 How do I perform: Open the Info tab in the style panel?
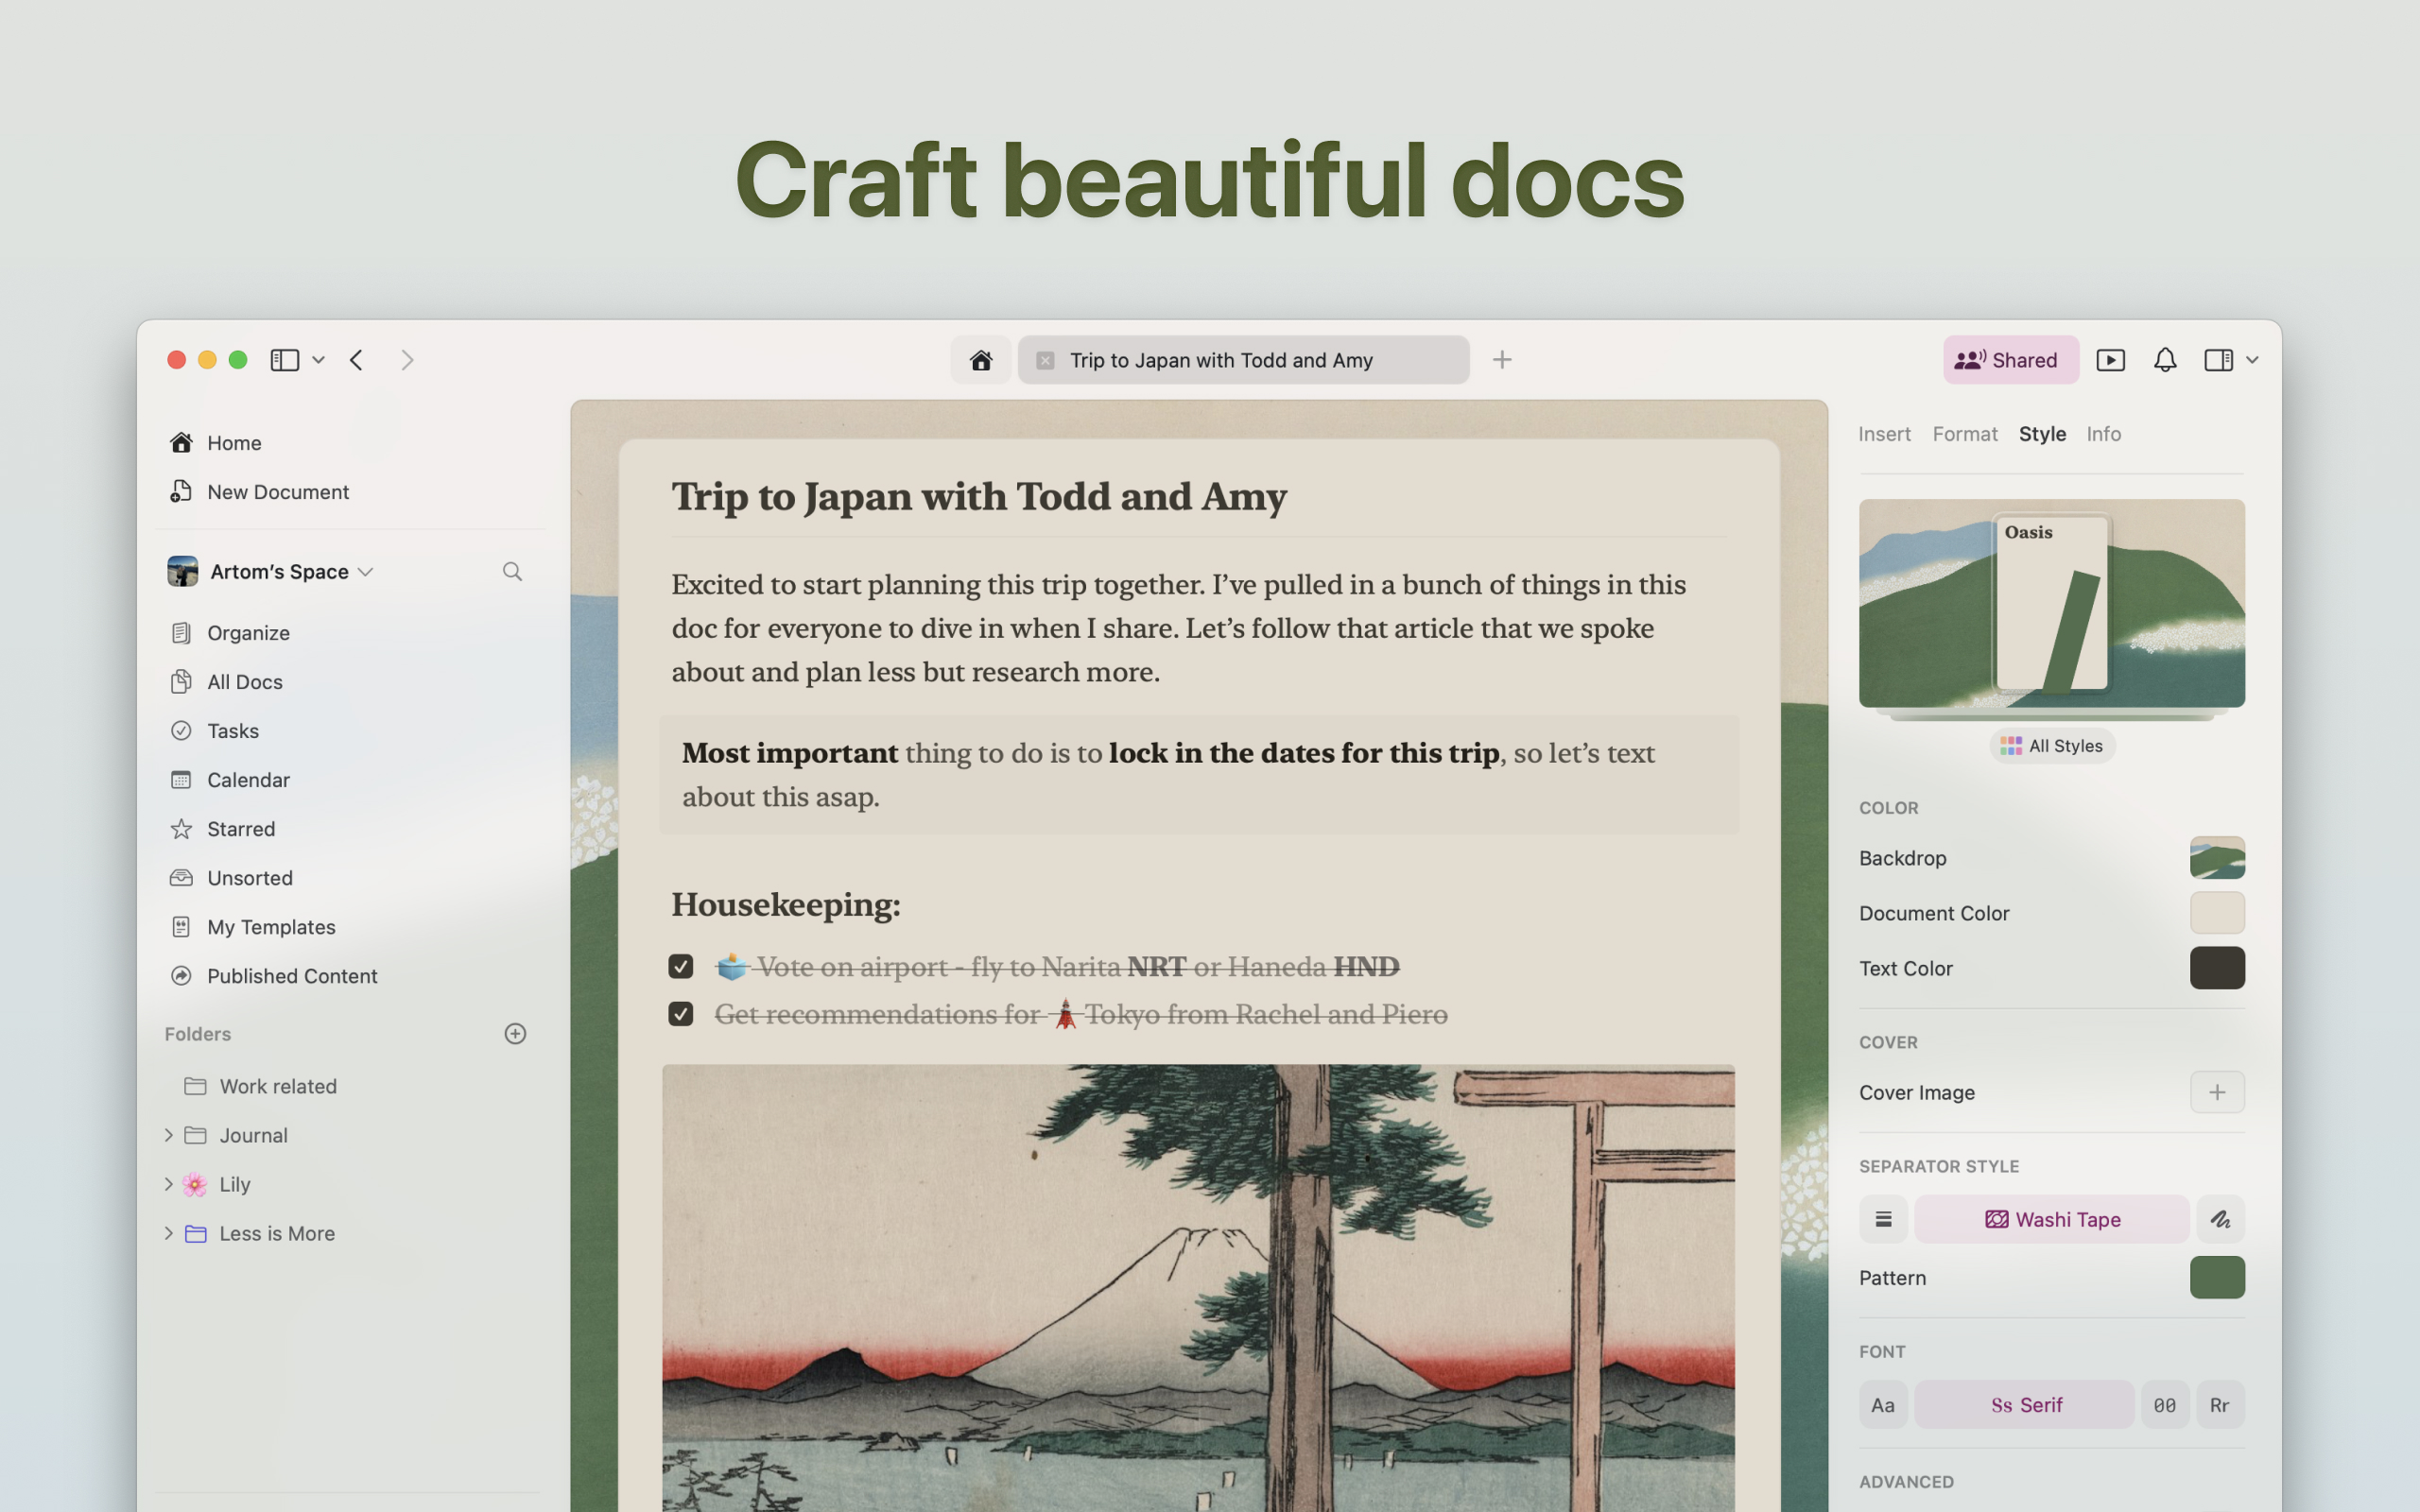click(x=2103, y=433)
